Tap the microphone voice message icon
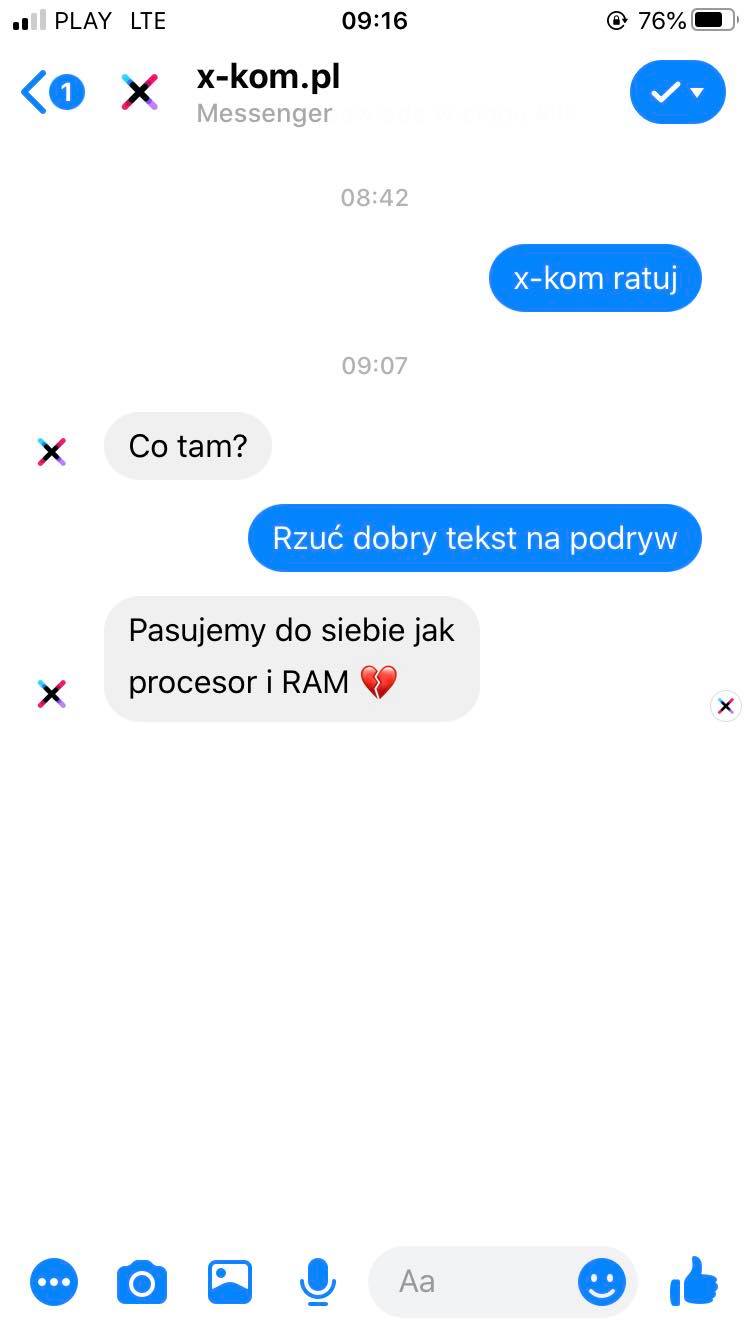 pos(318,1282)
